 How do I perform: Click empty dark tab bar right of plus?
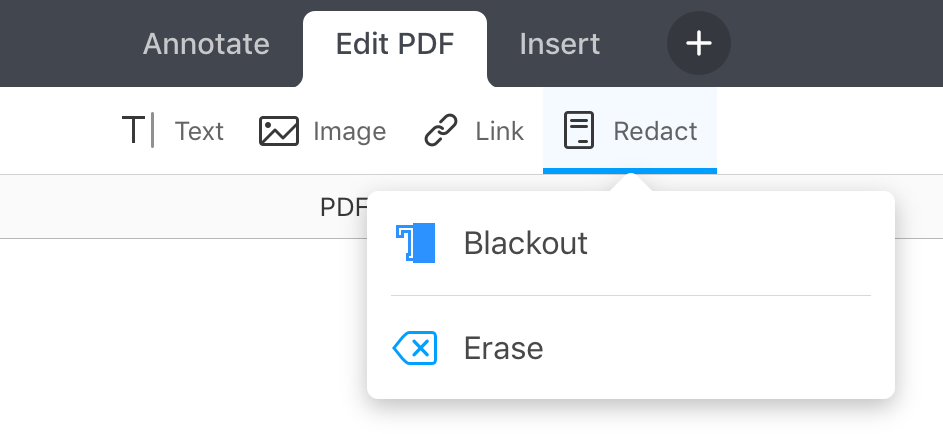pos(840,44)
